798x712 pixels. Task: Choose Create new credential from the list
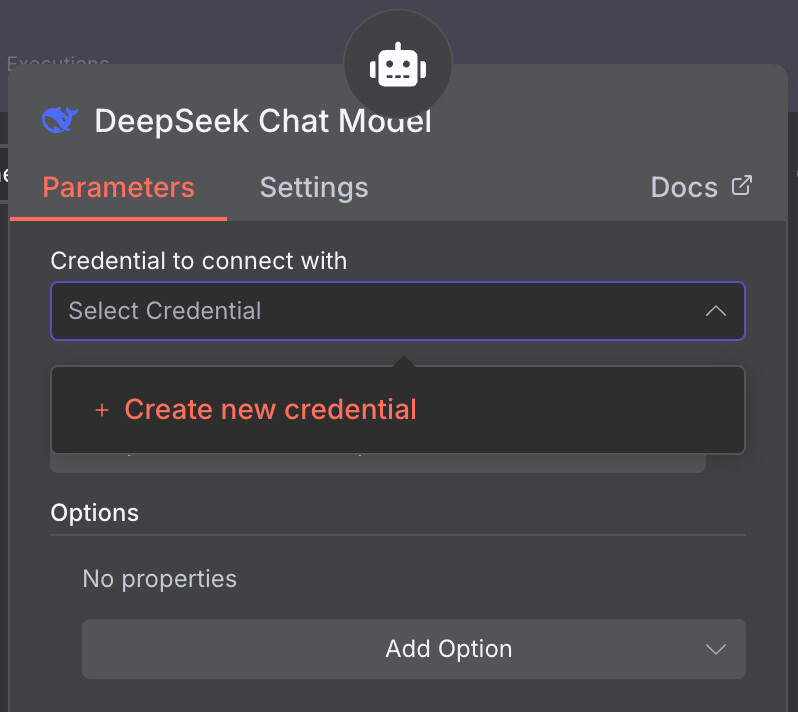pyautogui.click(x=270, y=410)
